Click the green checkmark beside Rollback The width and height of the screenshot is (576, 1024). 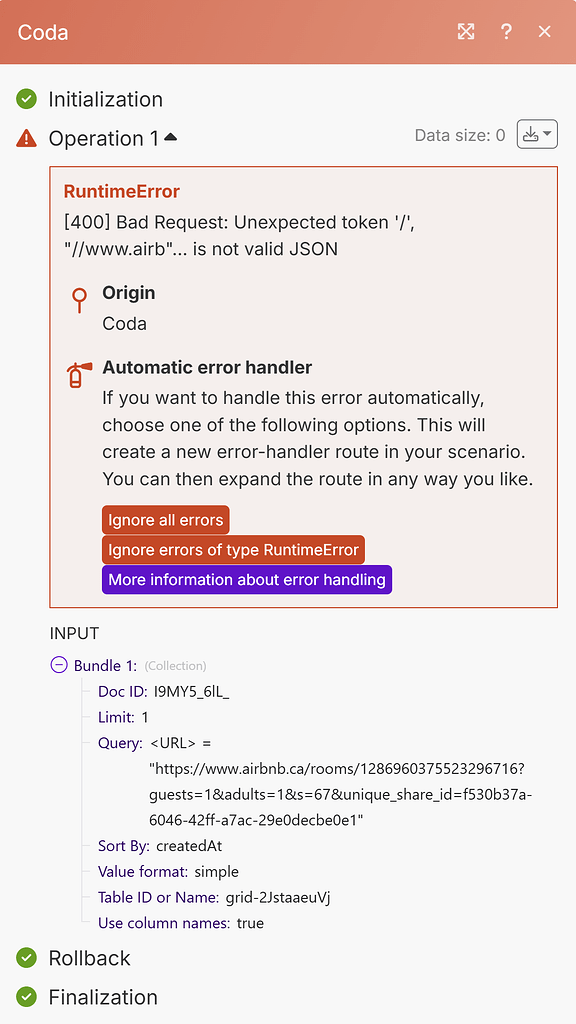(27, 958)
